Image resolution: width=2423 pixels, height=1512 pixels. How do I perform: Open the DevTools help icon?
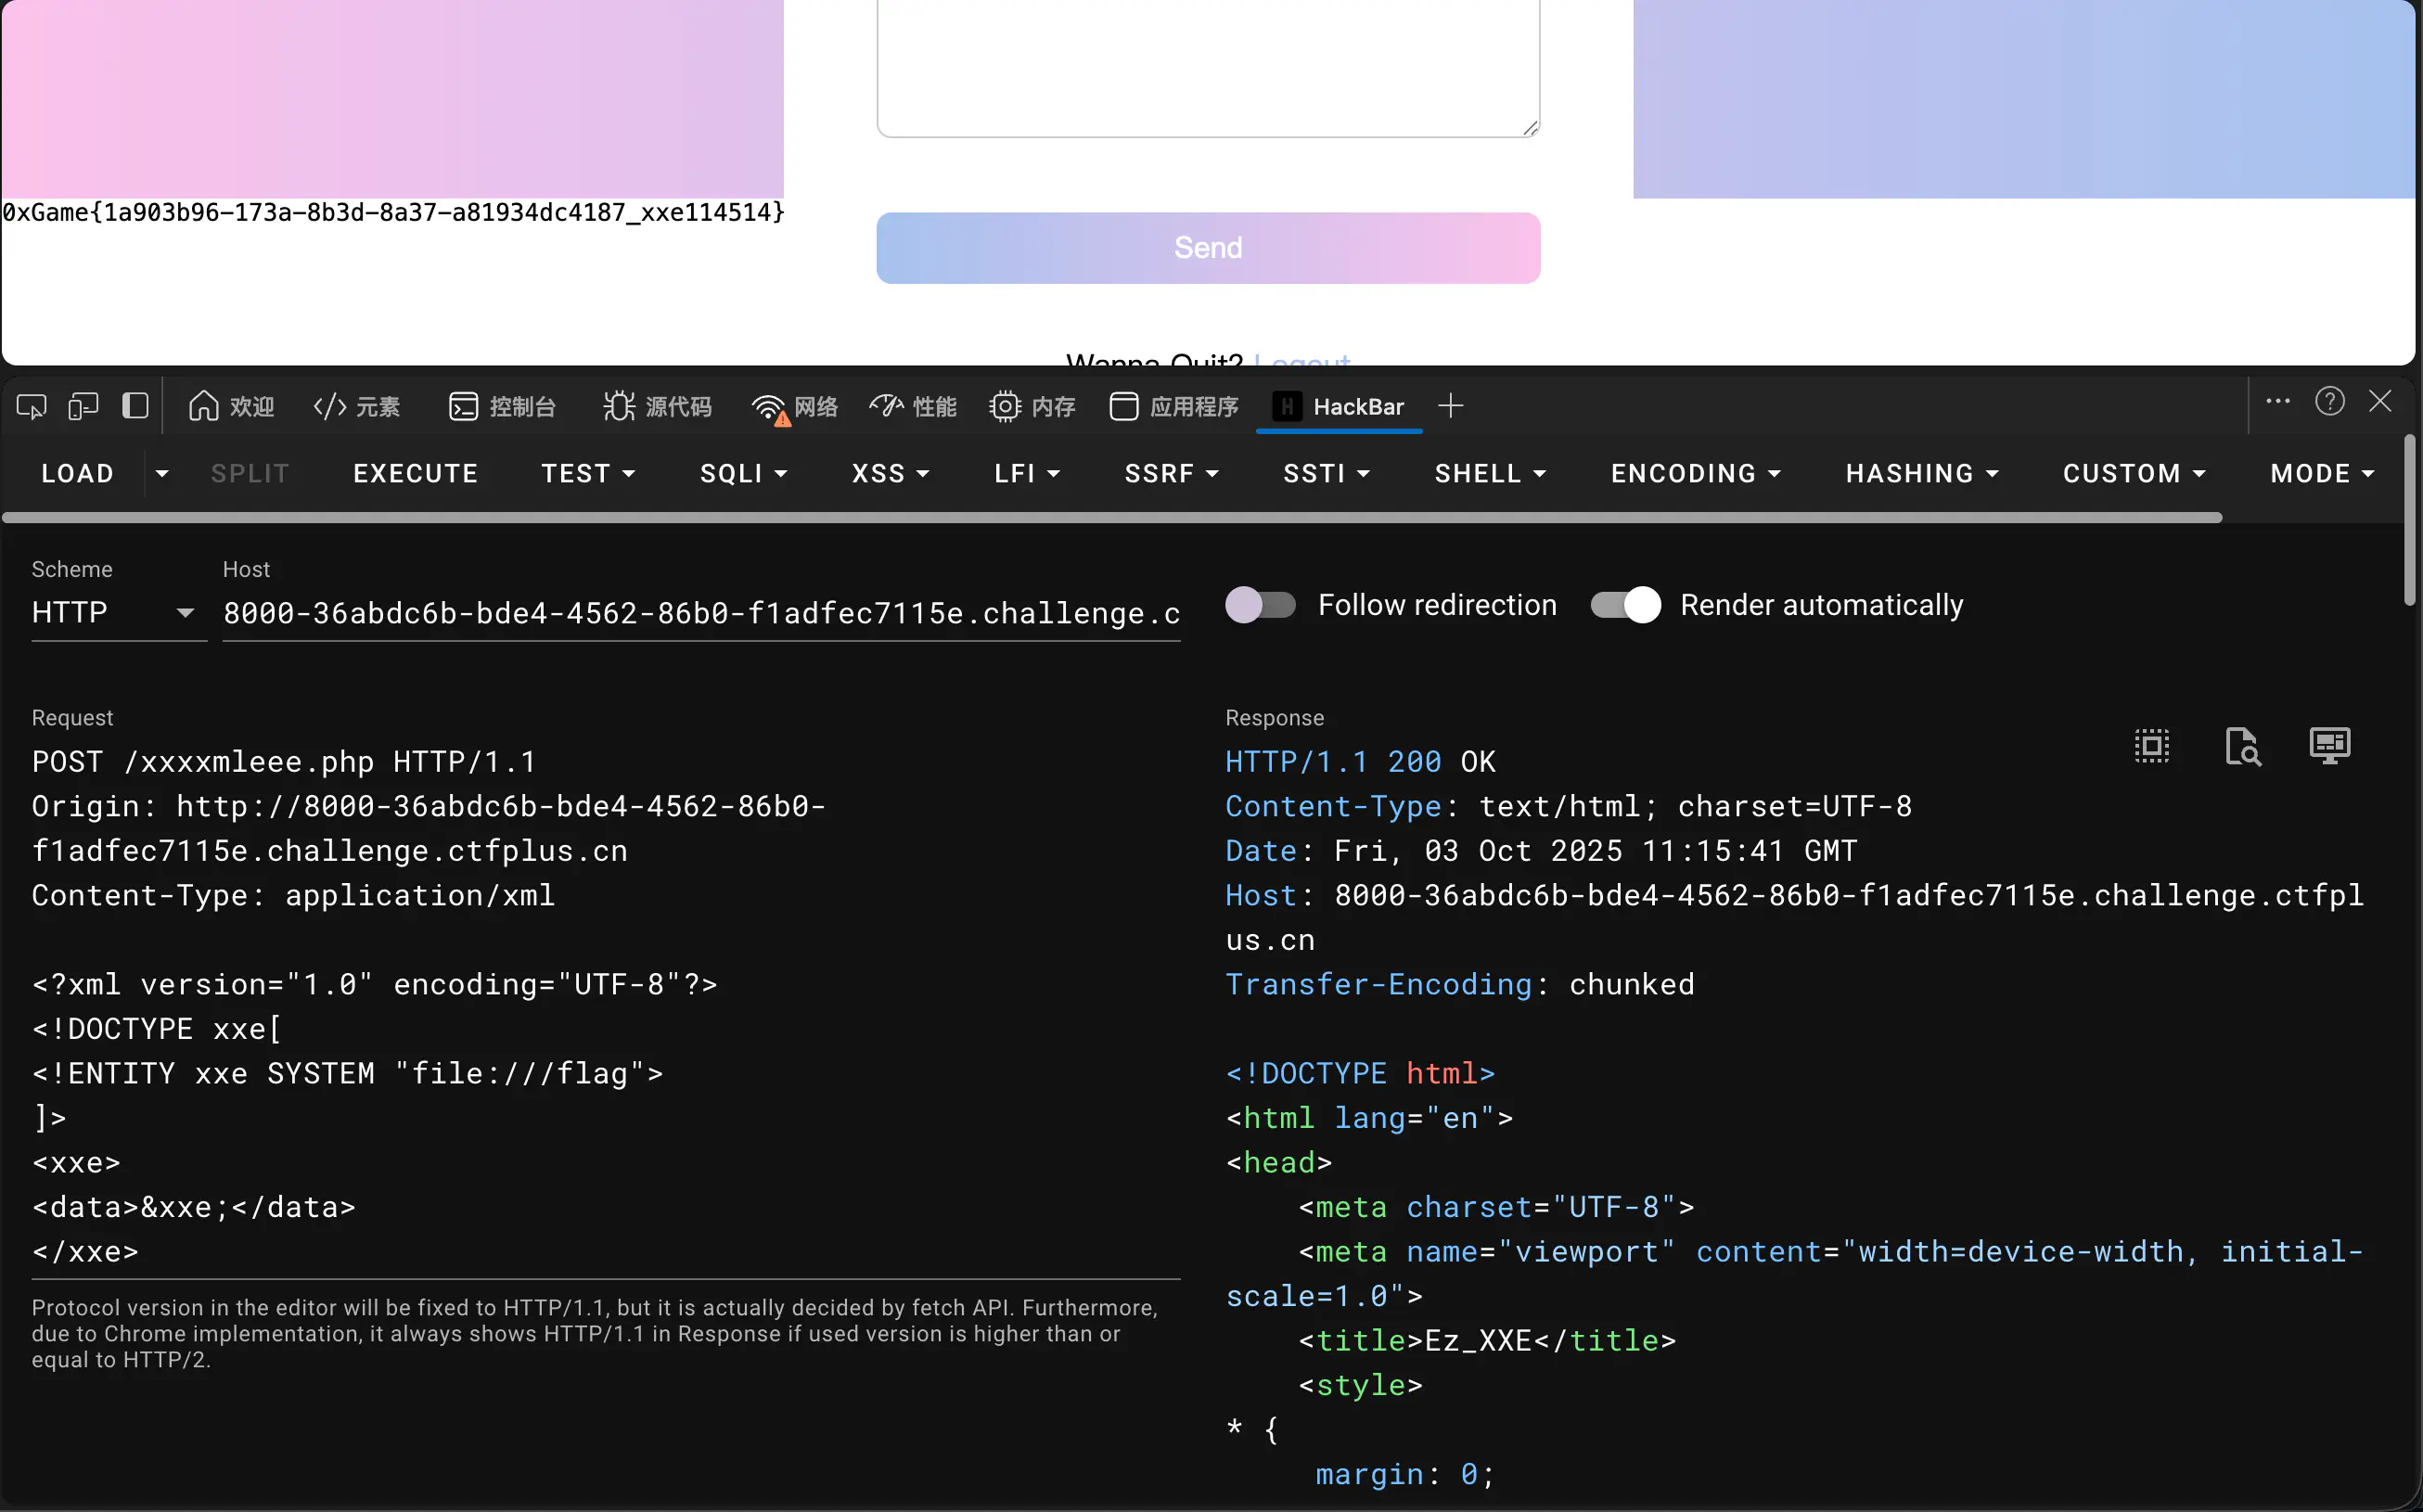[x=2329, y=402]
